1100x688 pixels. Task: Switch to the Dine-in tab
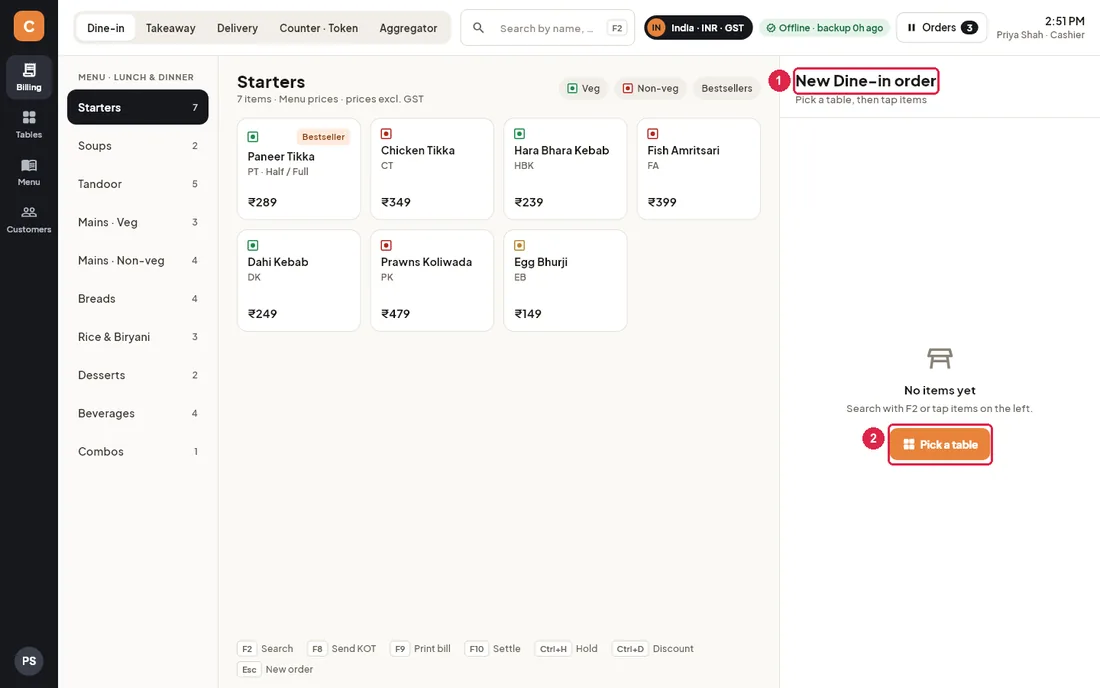pos(105,28)
